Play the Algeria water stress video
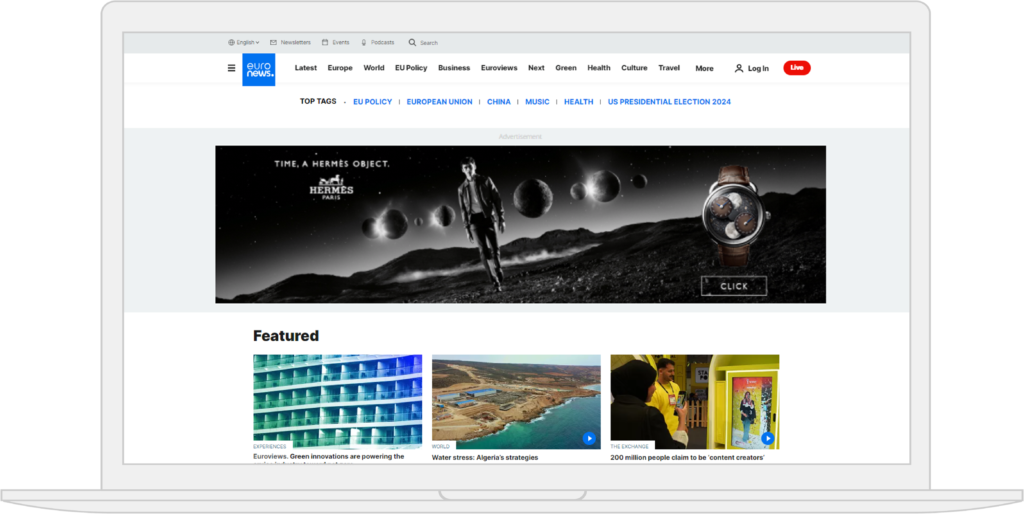 click(589, 438)
